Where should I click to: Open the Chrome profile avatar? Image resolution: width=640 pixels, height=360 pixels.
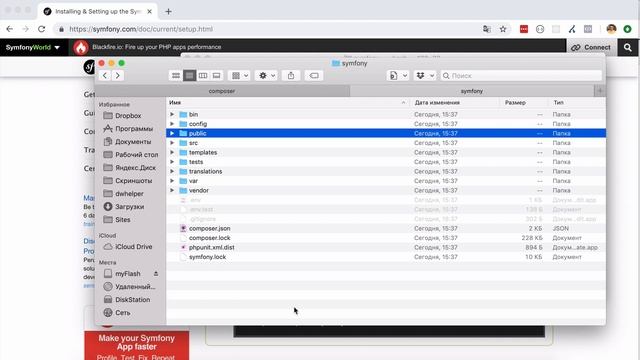(x=611, y=29)
